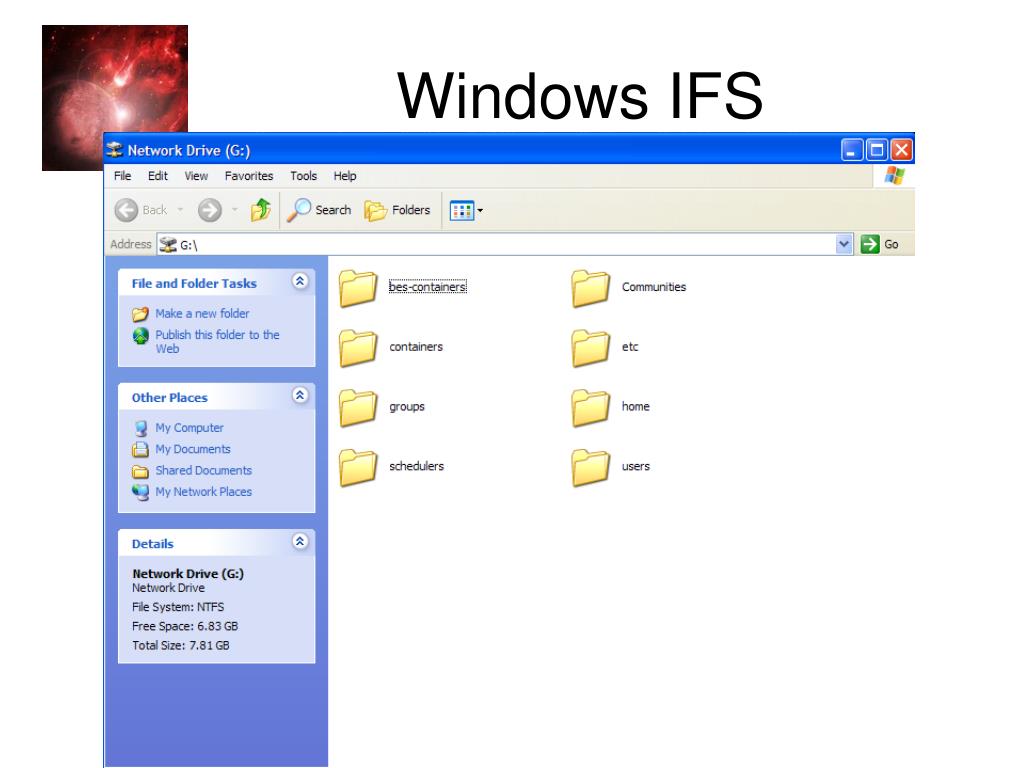Open the Forward history dropdown arrow

pyautogui.click(x=234, y=210)
